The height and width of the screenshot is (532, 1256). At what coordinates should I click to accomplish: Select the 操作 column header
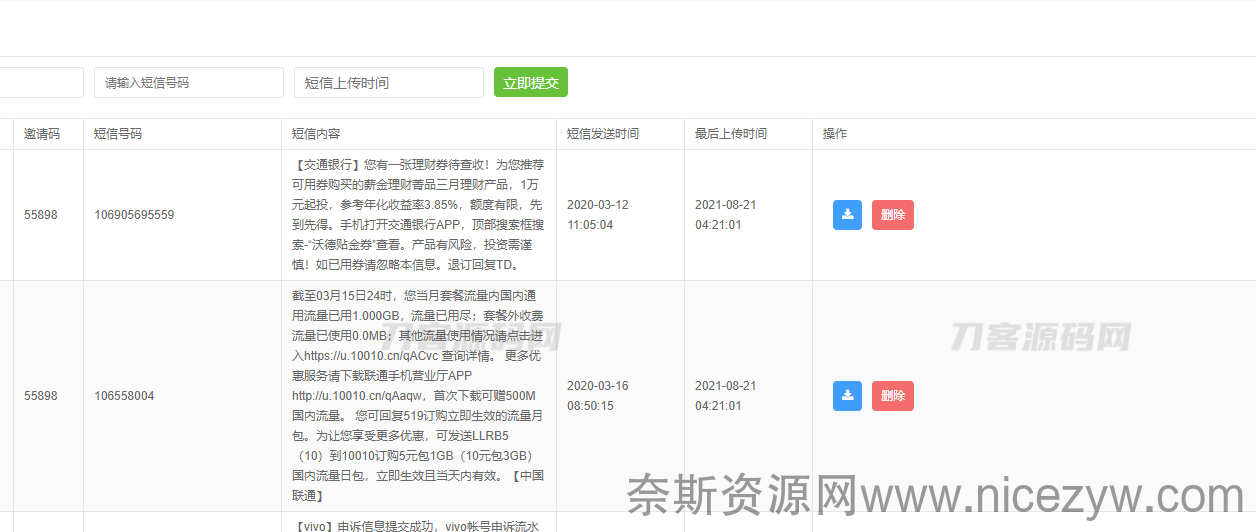(x=835, y=134)
